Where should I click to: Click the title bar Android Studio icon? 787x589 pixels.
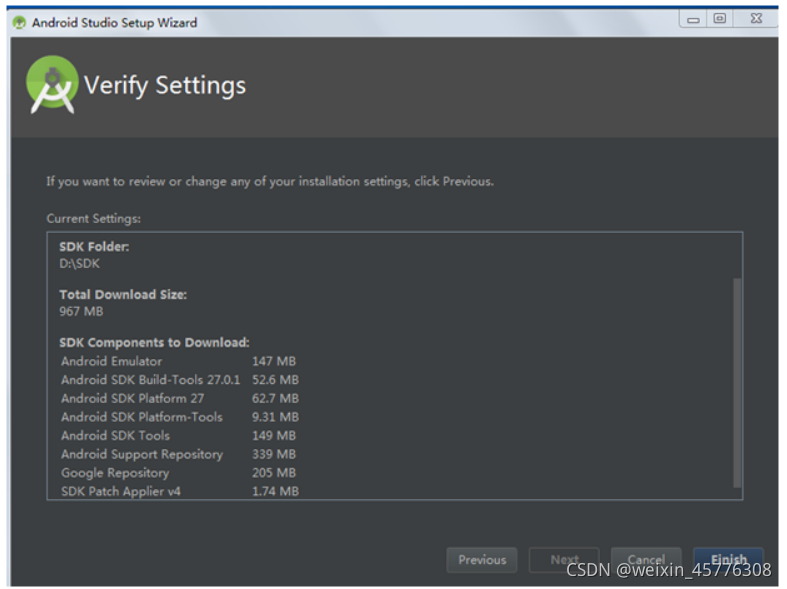coord(19,23)
